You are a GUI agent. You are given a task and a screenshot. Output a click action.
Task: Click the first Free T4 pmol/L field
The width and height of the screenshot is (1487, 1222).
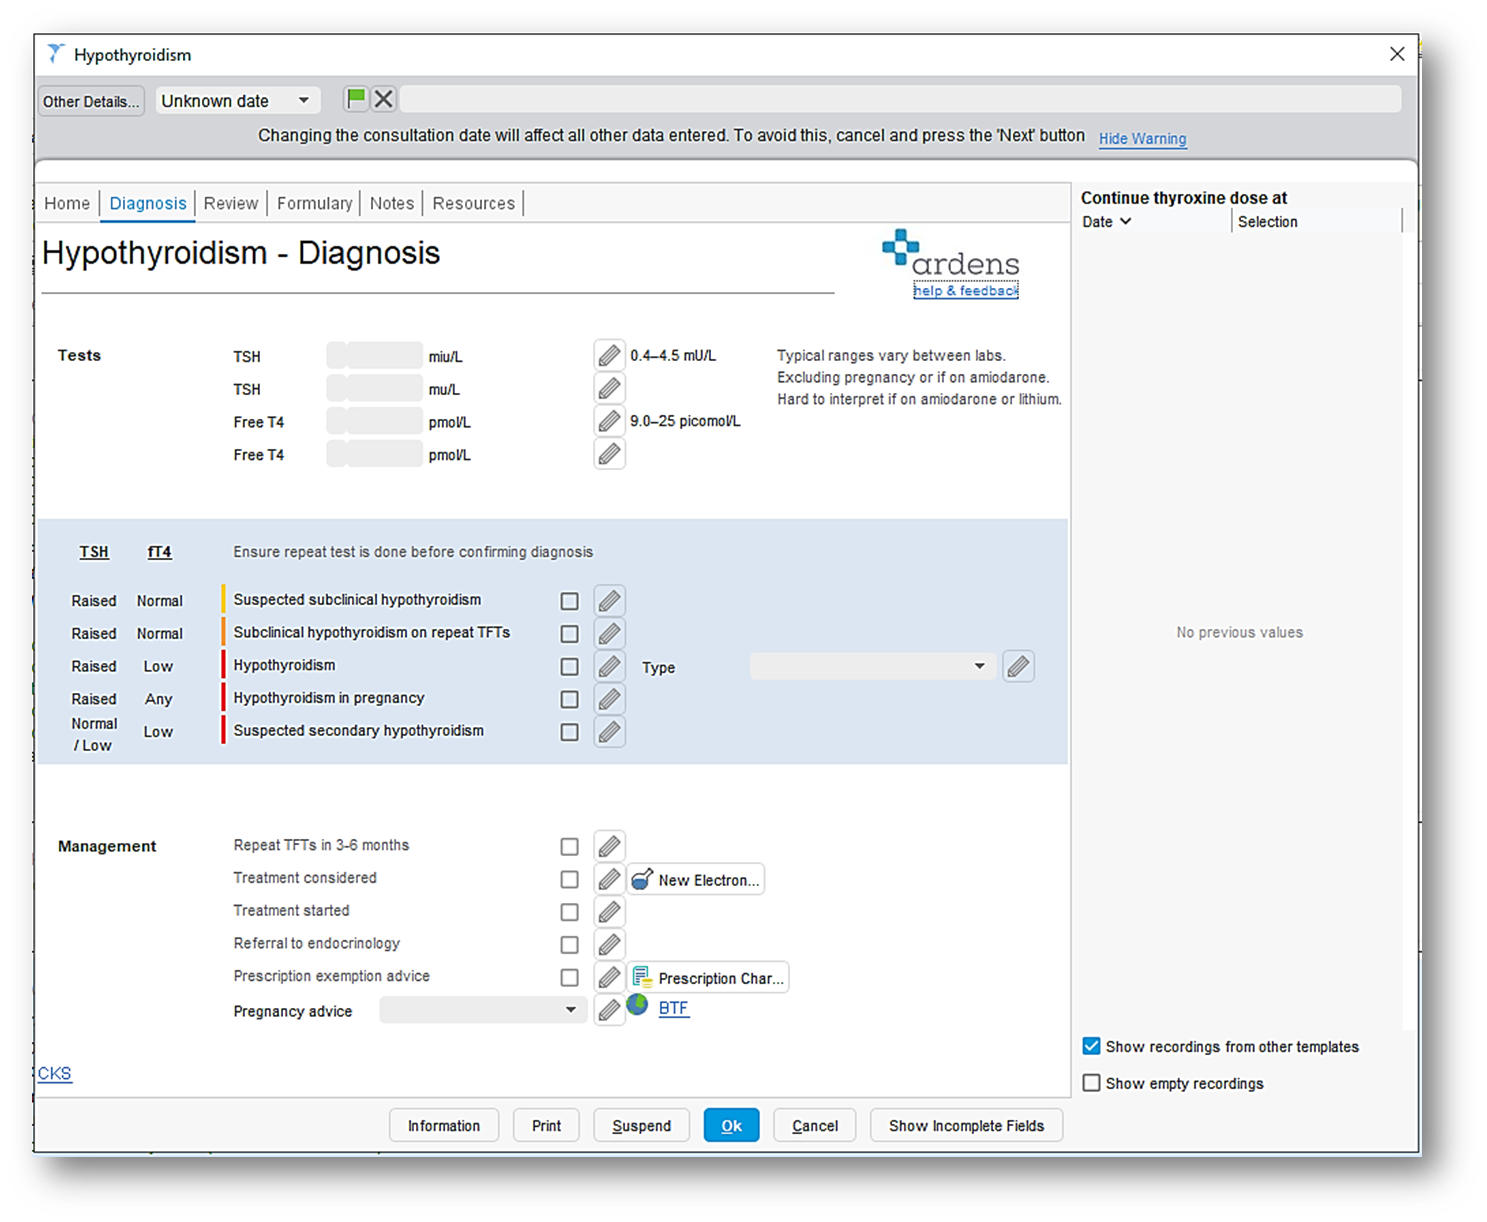[x=375, y=421]
